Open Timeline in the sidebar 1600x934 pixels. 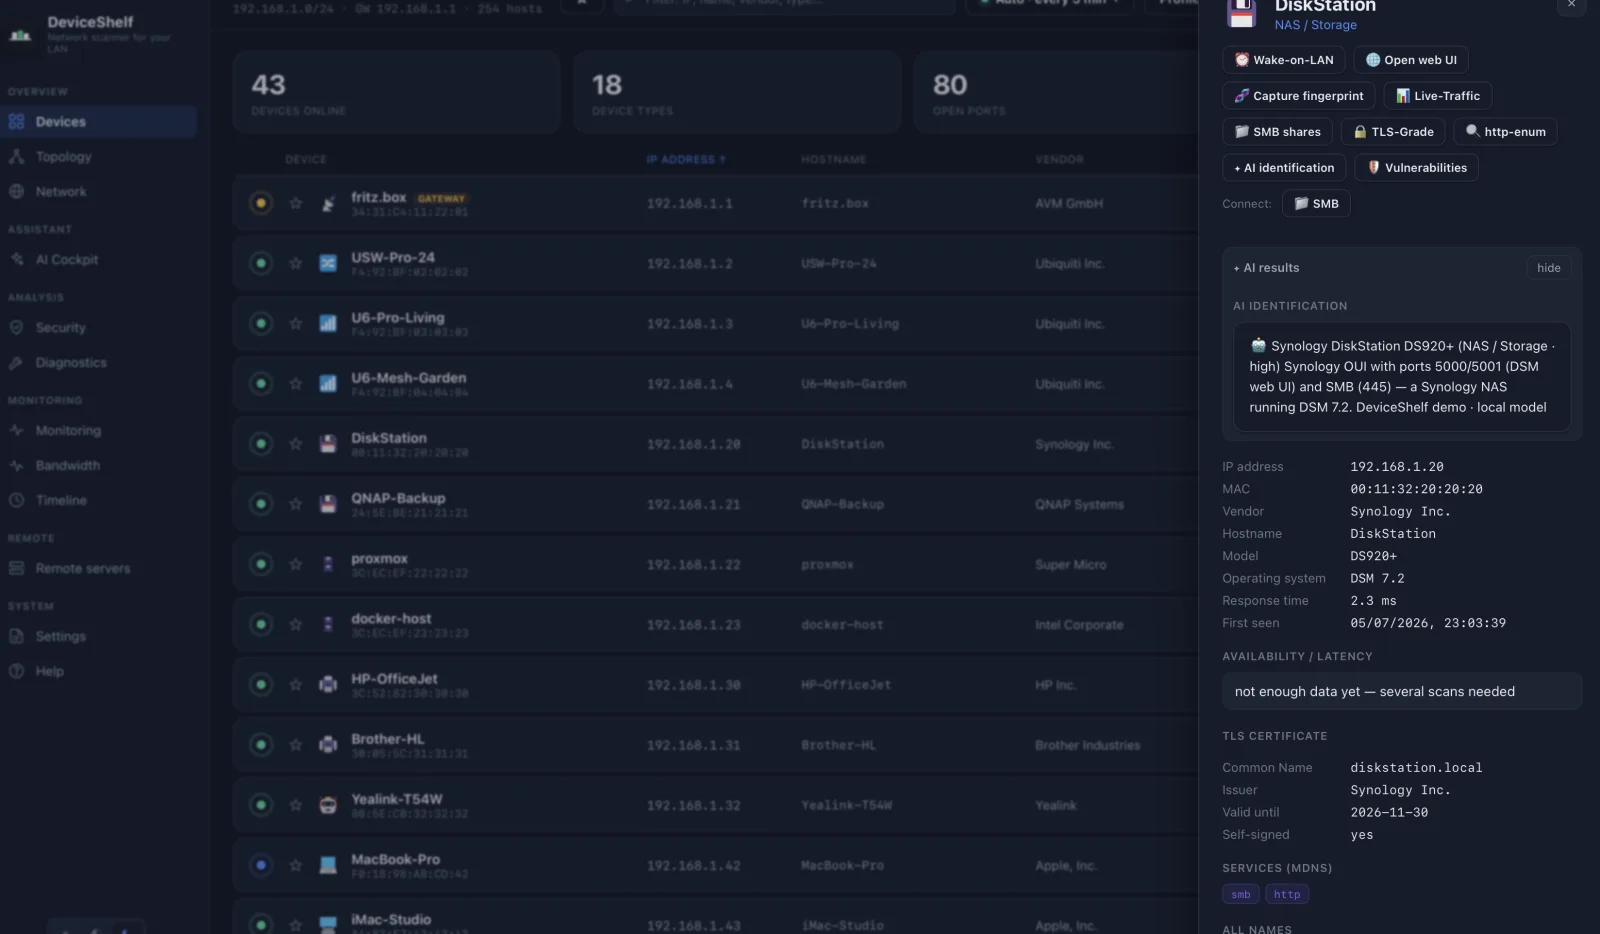point(98,501)
